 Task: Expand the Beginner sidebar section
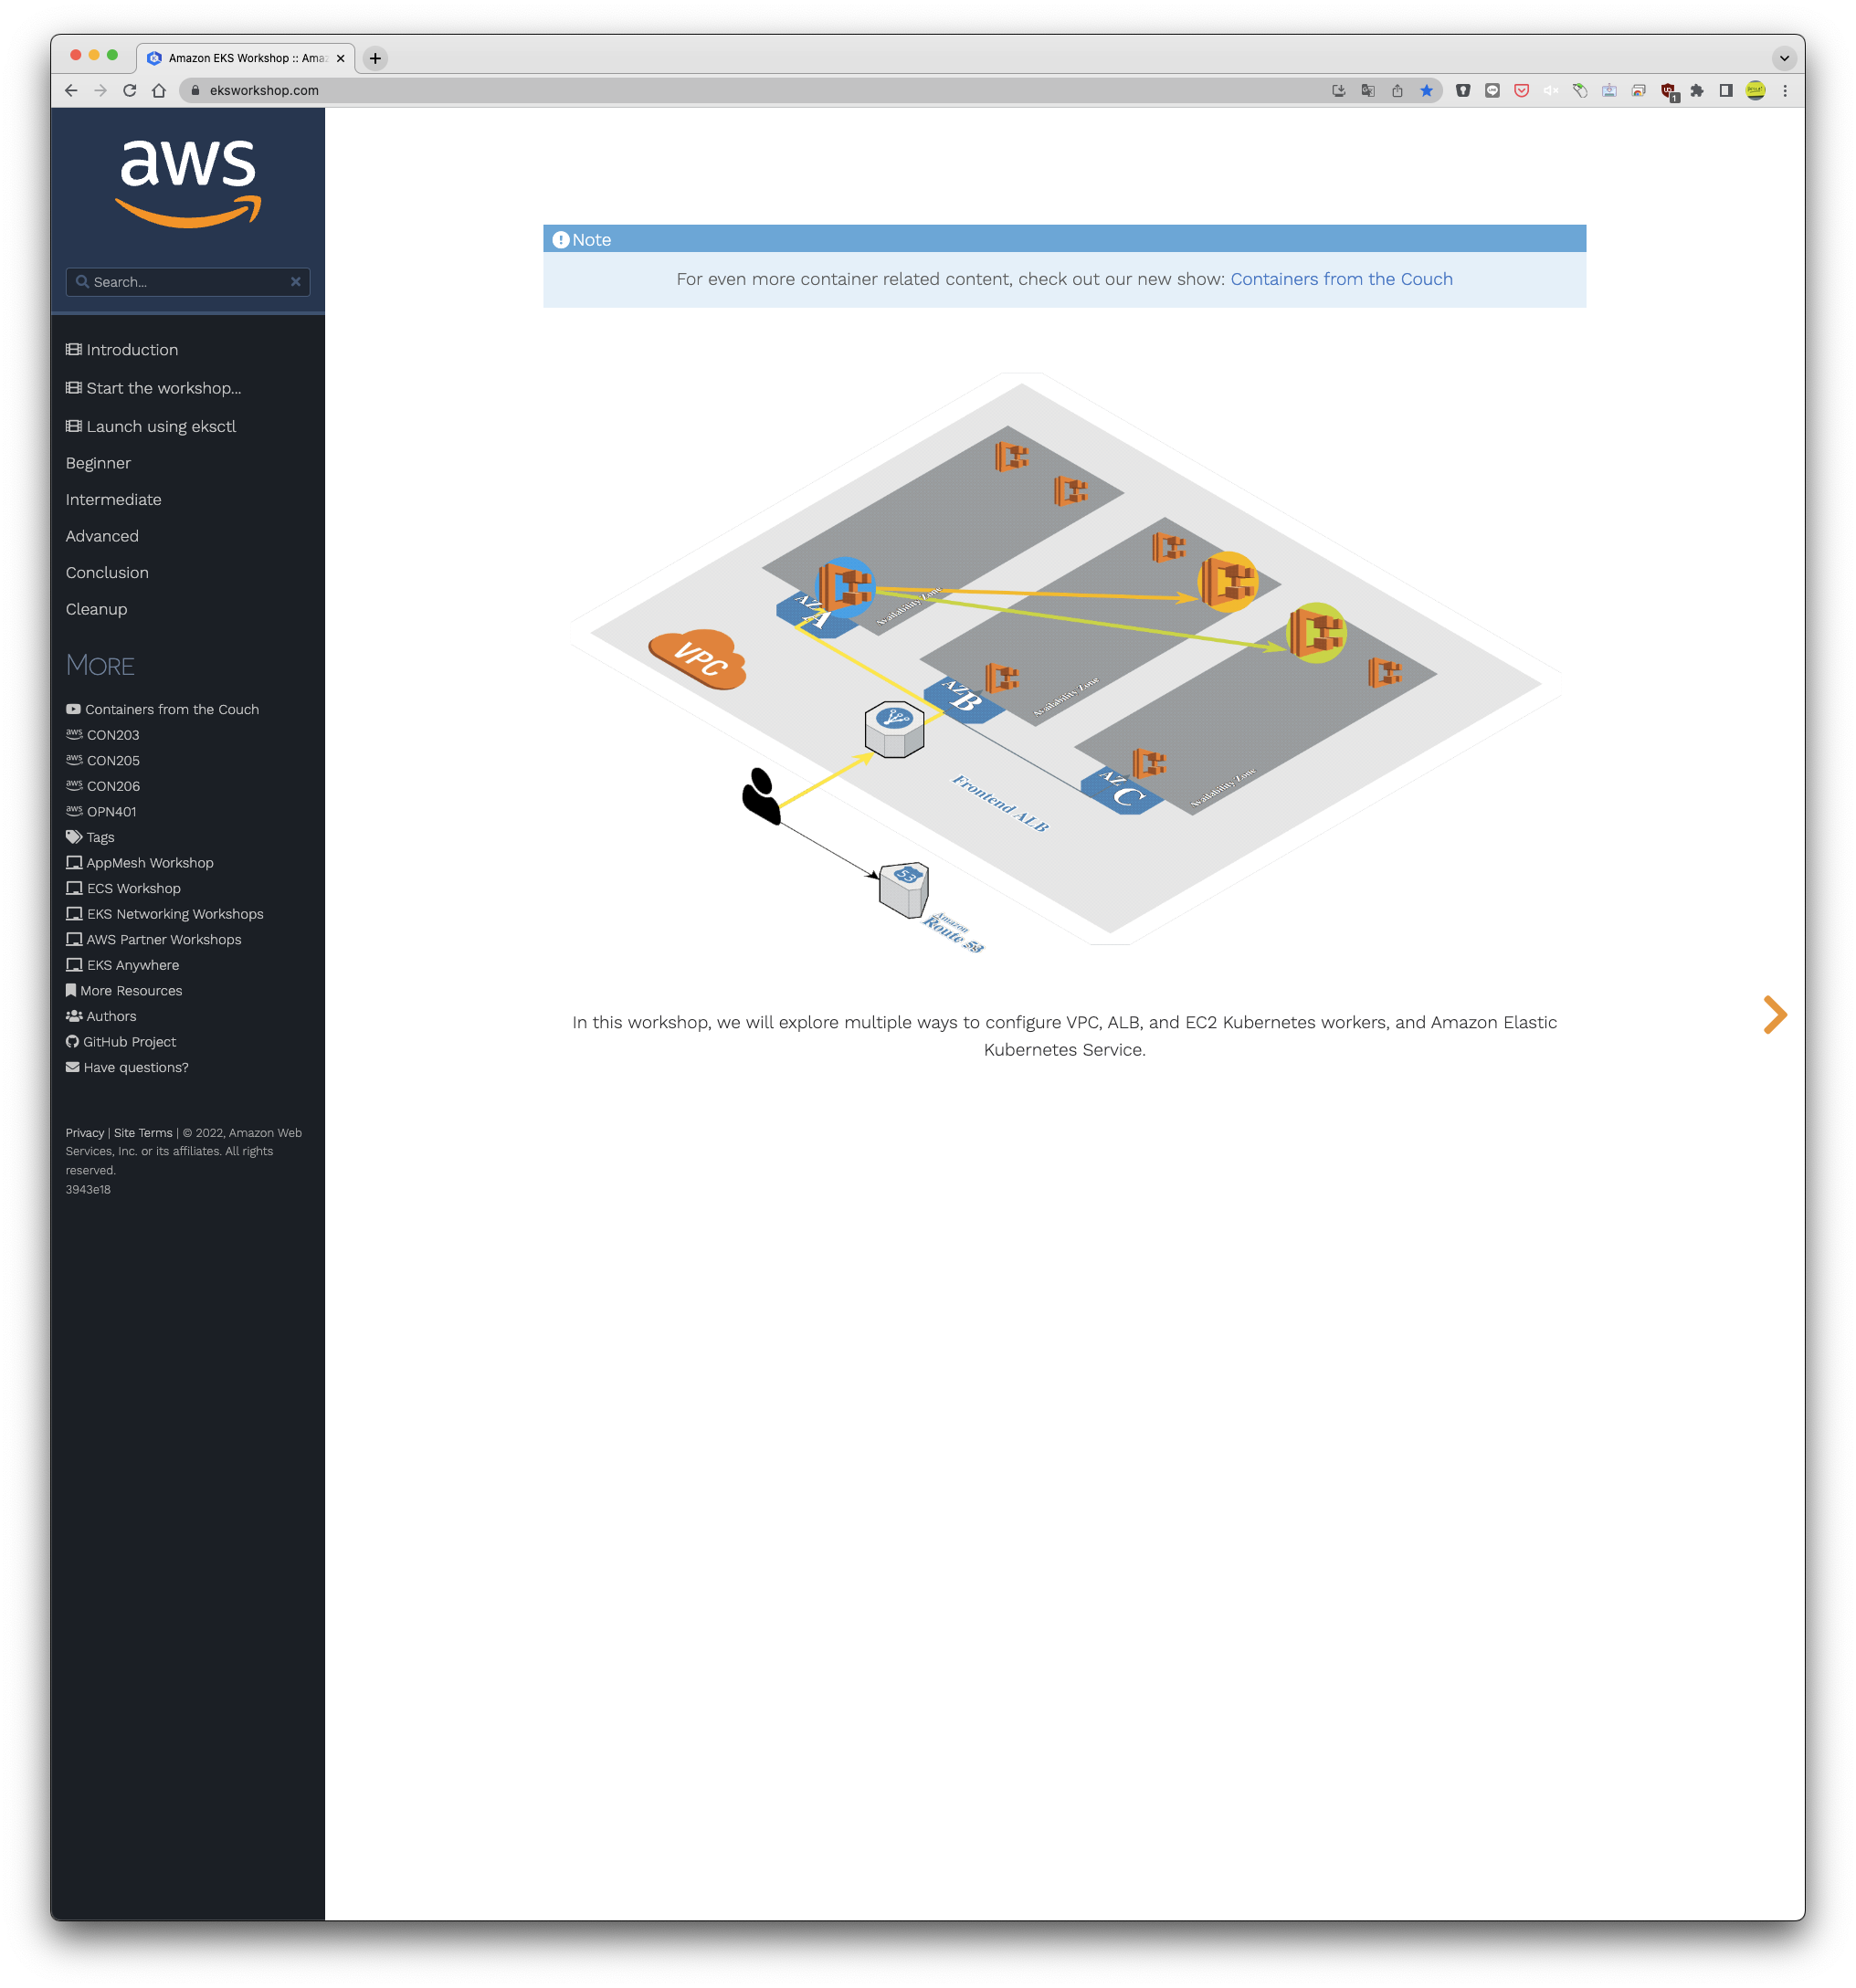pos(98,463)
